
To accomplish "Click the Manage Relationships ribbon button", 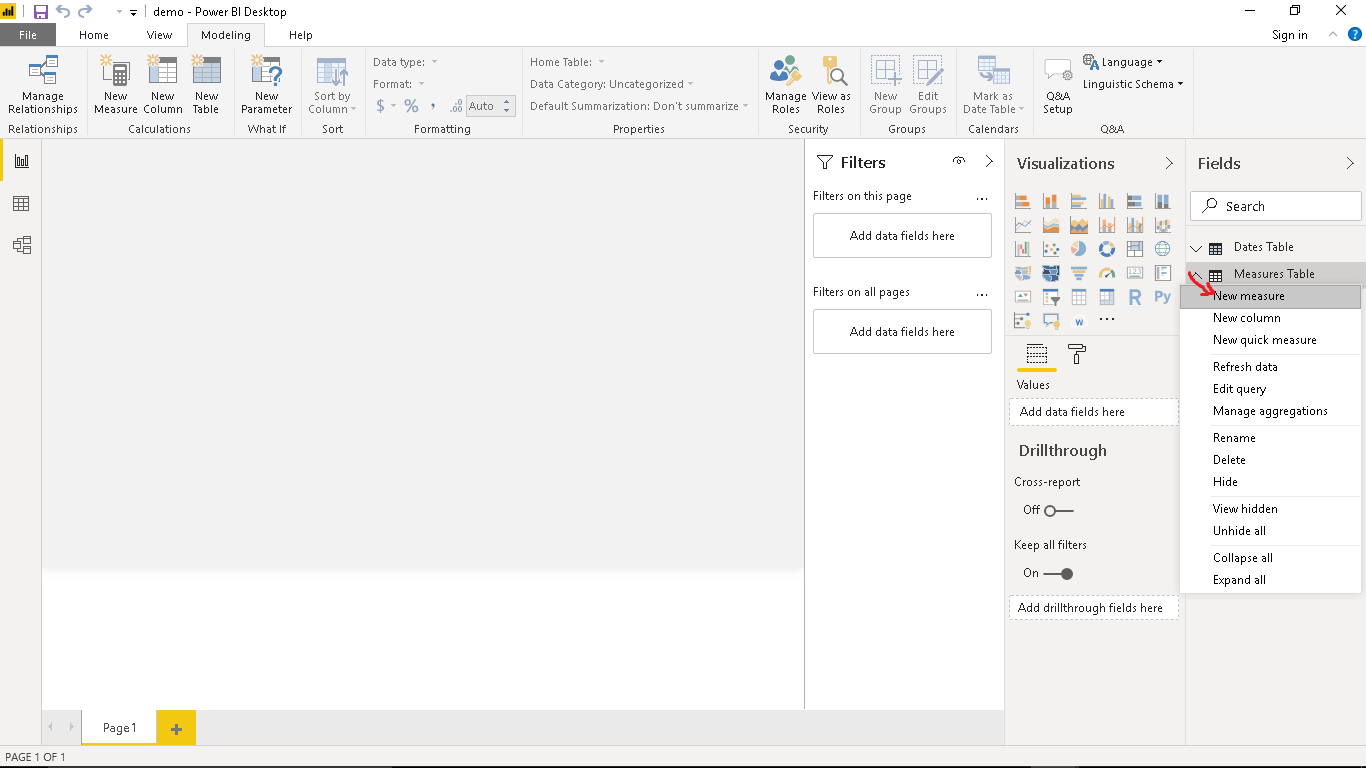I will point(43,86).
